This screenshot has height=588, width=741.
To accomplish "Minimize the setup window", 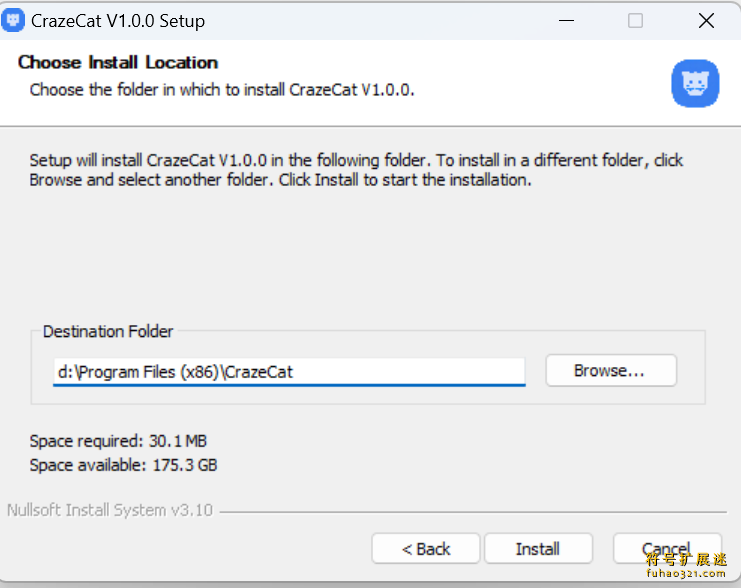I will point(566,21).
